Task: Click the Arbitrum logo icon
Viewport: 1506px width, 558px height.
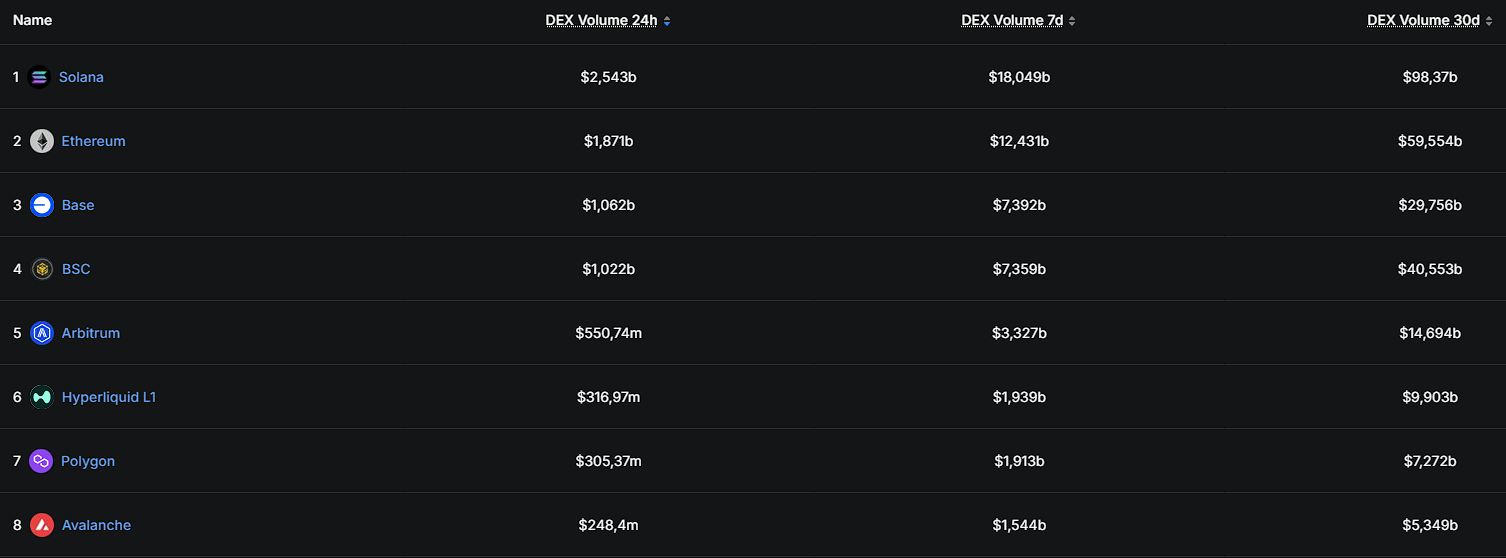Action: [42, 333]
